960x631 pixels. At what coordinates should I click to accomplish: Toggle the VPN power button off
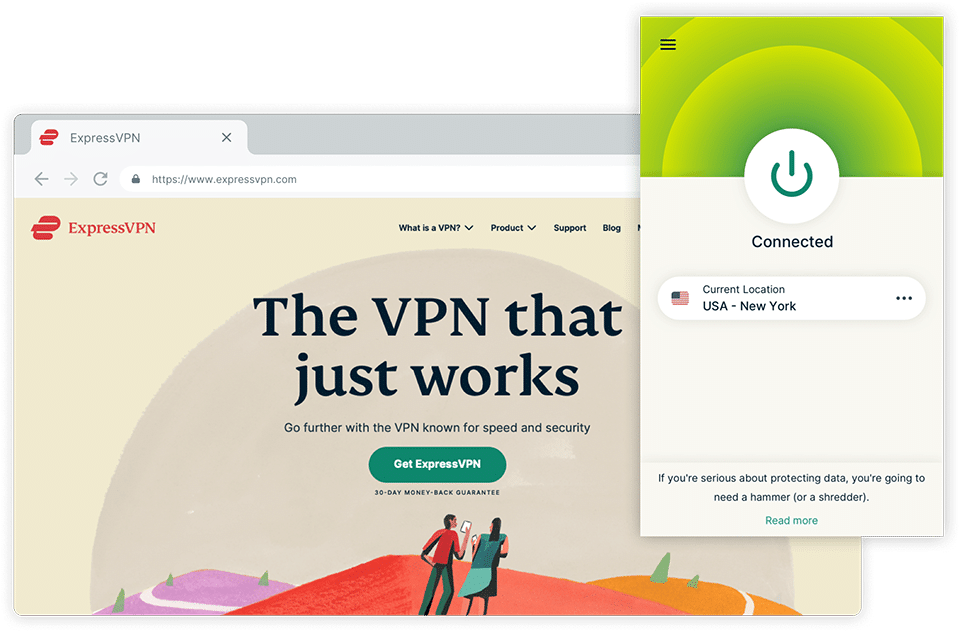[791, 175]
